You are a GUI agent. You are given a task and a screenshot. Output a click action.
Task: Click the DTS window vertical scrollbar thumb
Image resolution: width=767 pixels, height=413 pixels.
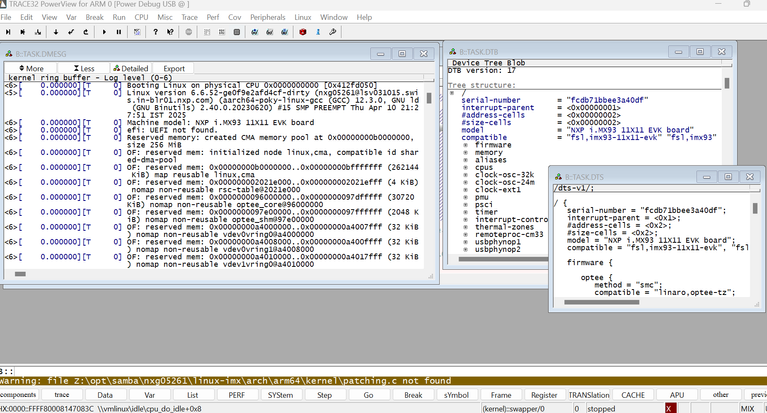[755, 208]
